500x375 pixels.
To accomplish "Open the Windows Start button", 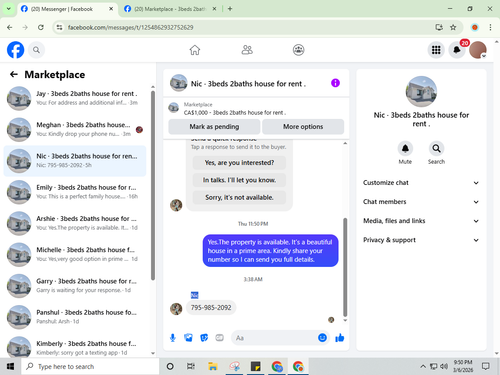I will pos(10,367).
